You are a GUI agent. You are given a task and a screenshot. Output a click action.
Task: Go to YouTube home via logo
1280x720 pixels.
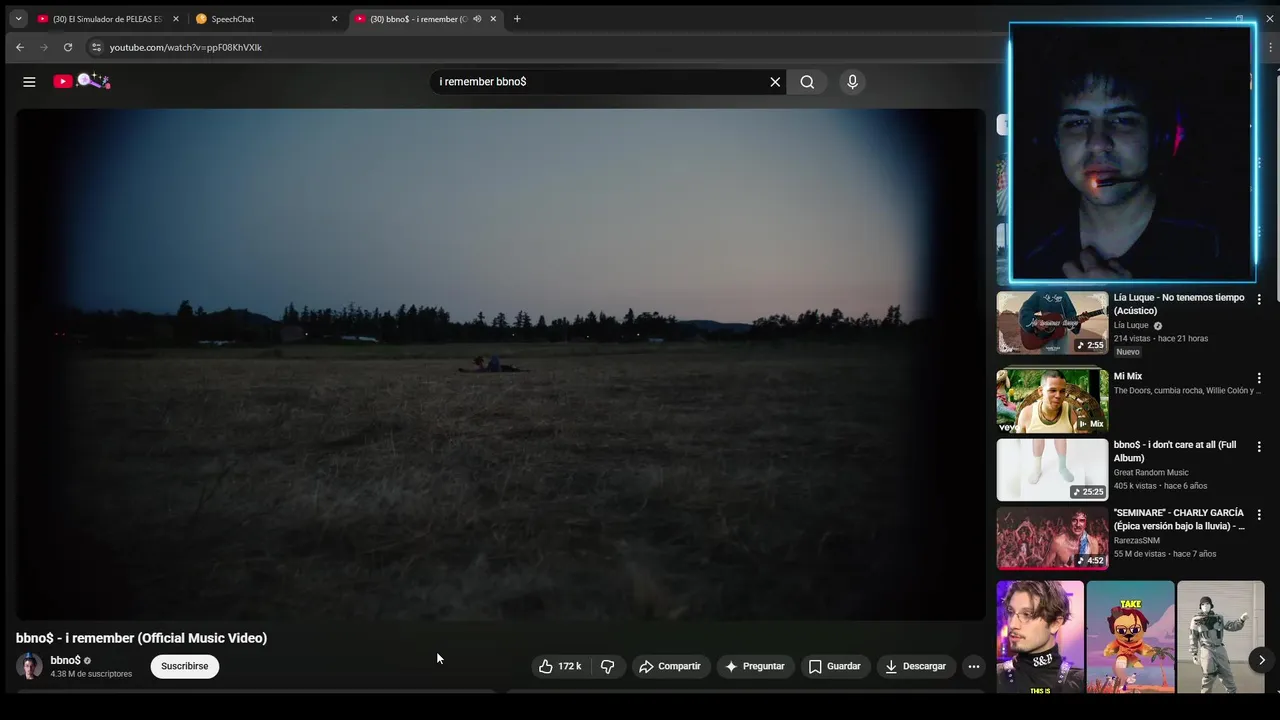click(x=82, y=81)
